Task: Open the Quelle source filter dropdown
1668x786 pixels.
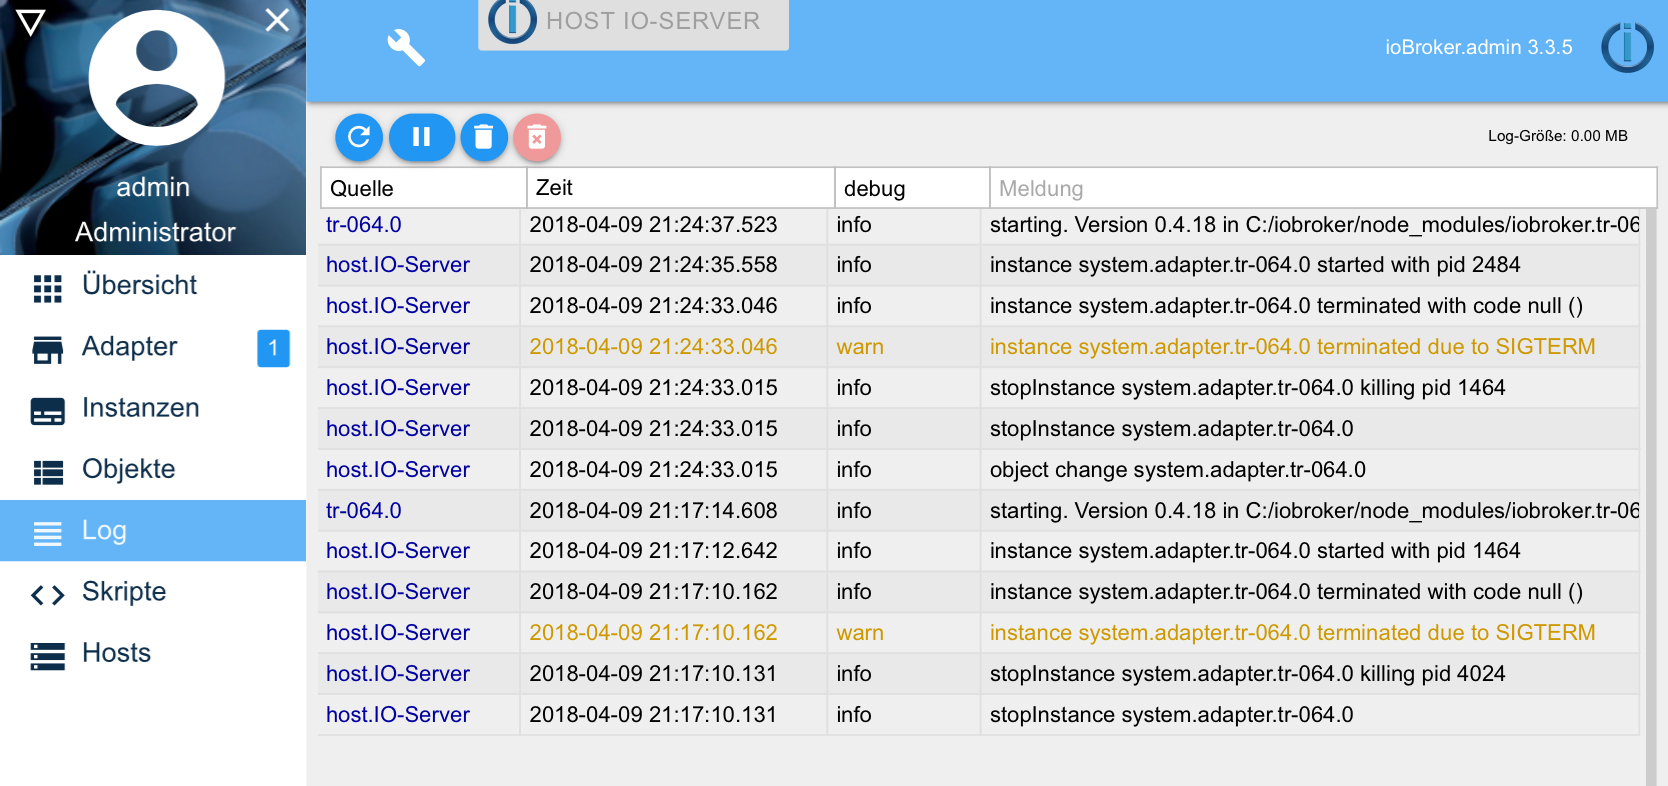Action: (x=423, y=188)
